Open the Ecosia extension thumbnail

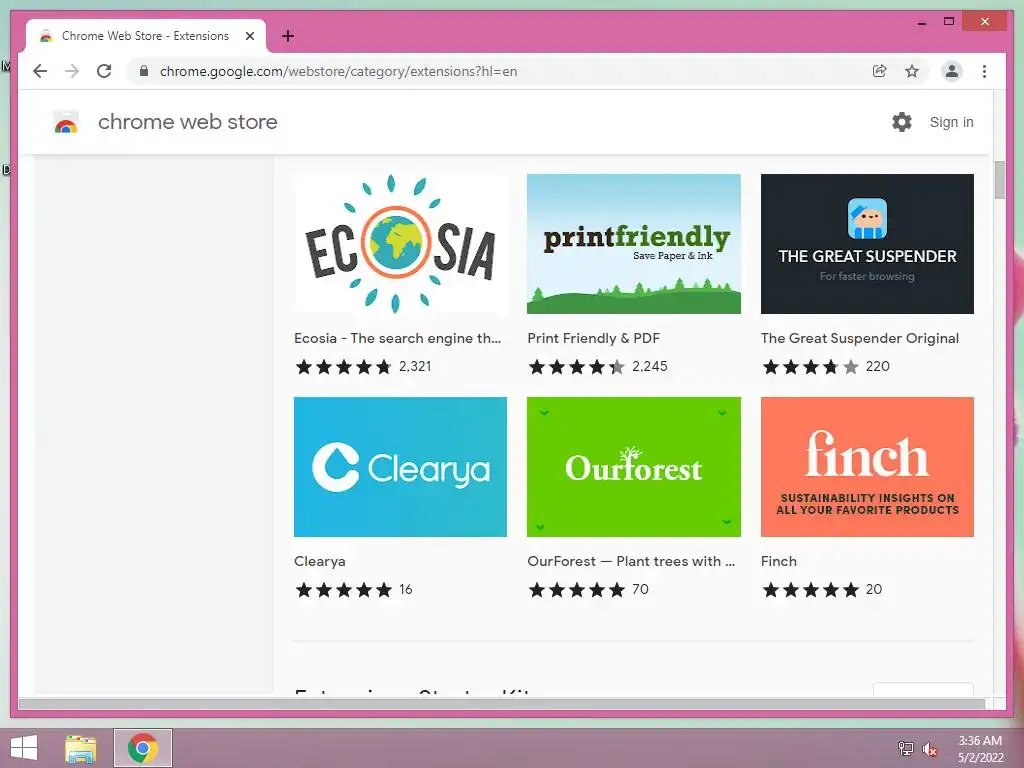(400, 244)
